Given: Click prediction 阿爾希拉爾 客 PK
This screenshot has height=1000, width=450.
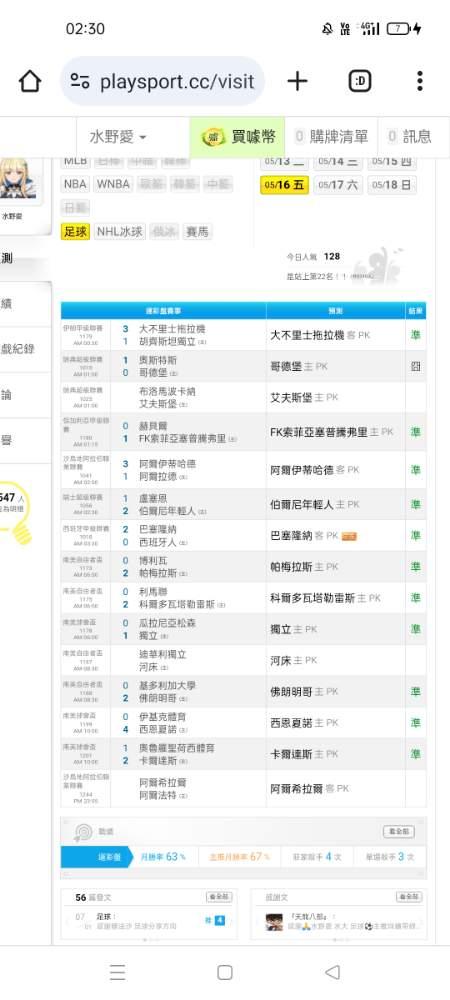Looking at the screenshot, I should click(x=310, y=788).
